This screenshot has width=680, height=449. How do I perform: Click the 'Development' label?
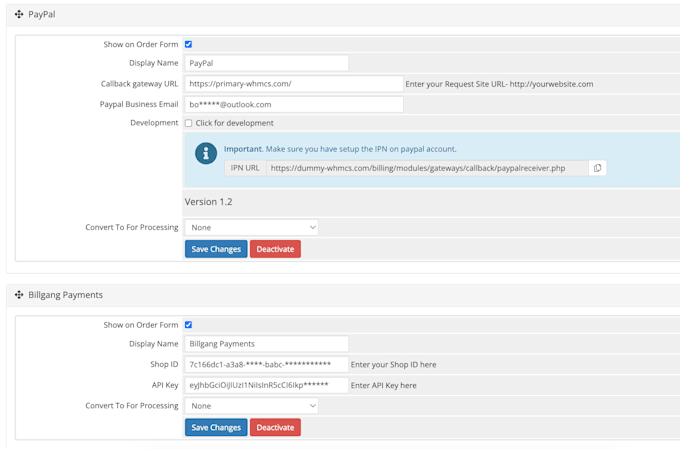click(x=154, y=123)
